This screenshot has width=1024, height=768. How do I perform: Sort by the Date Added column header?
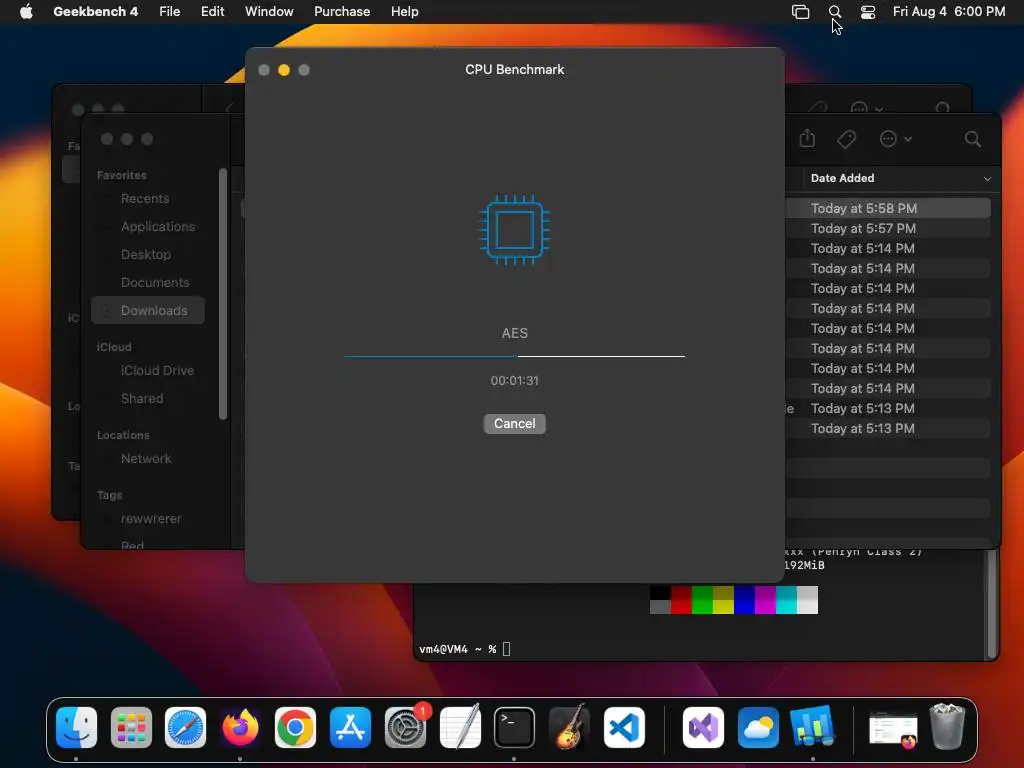(842, 178)
